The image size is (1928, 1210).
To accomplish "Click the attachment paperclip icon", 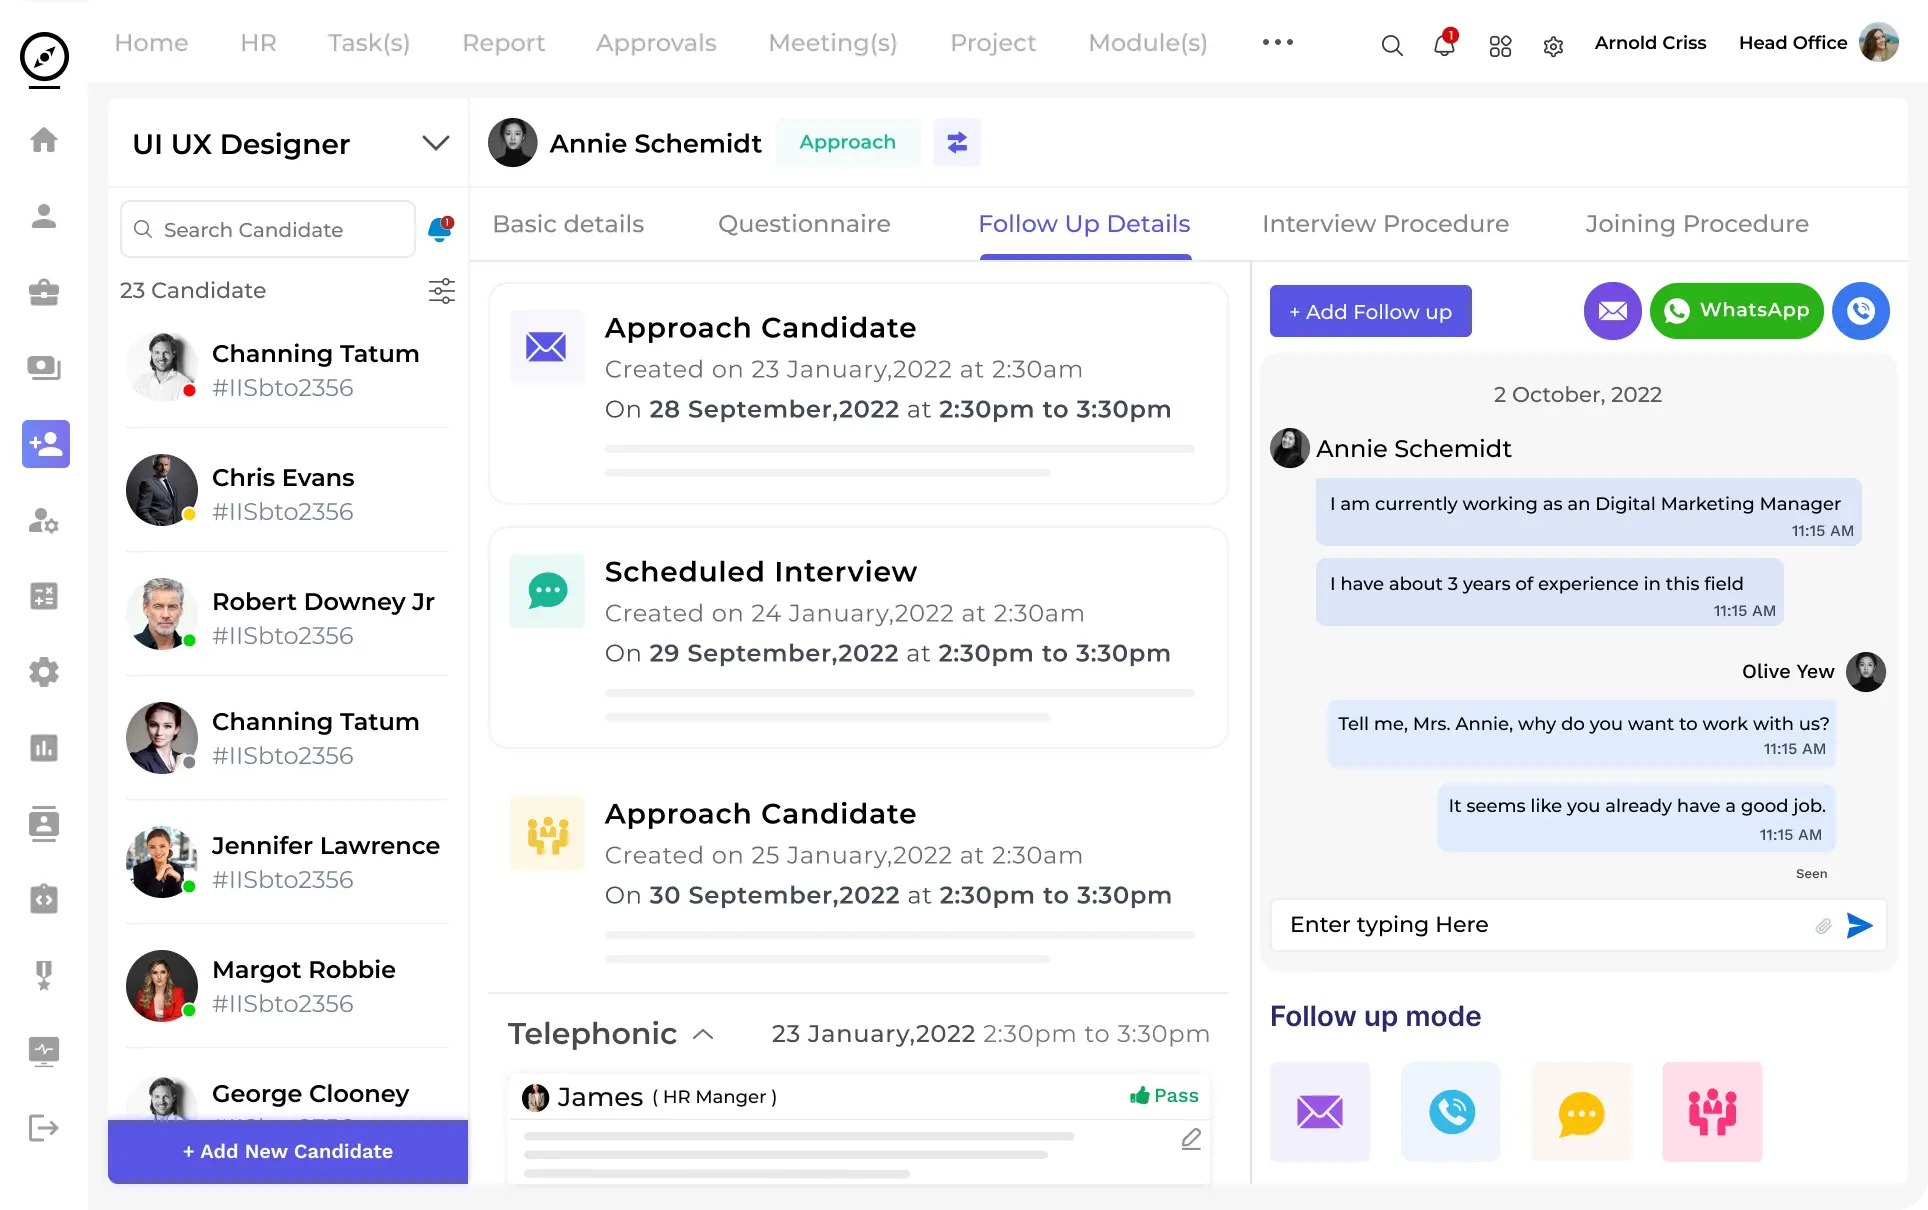I will [1823, 926].
